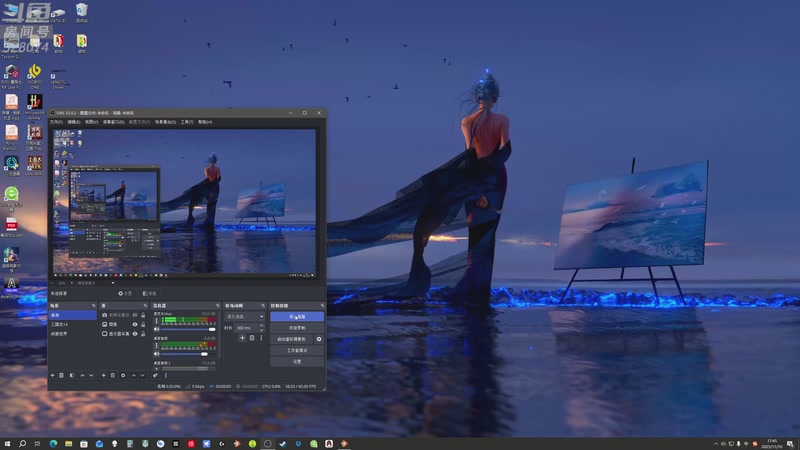Screen dimensions: 800x450
Task: Pop out the Audio Mixer dock with its float icon
Action: (218, 306)
